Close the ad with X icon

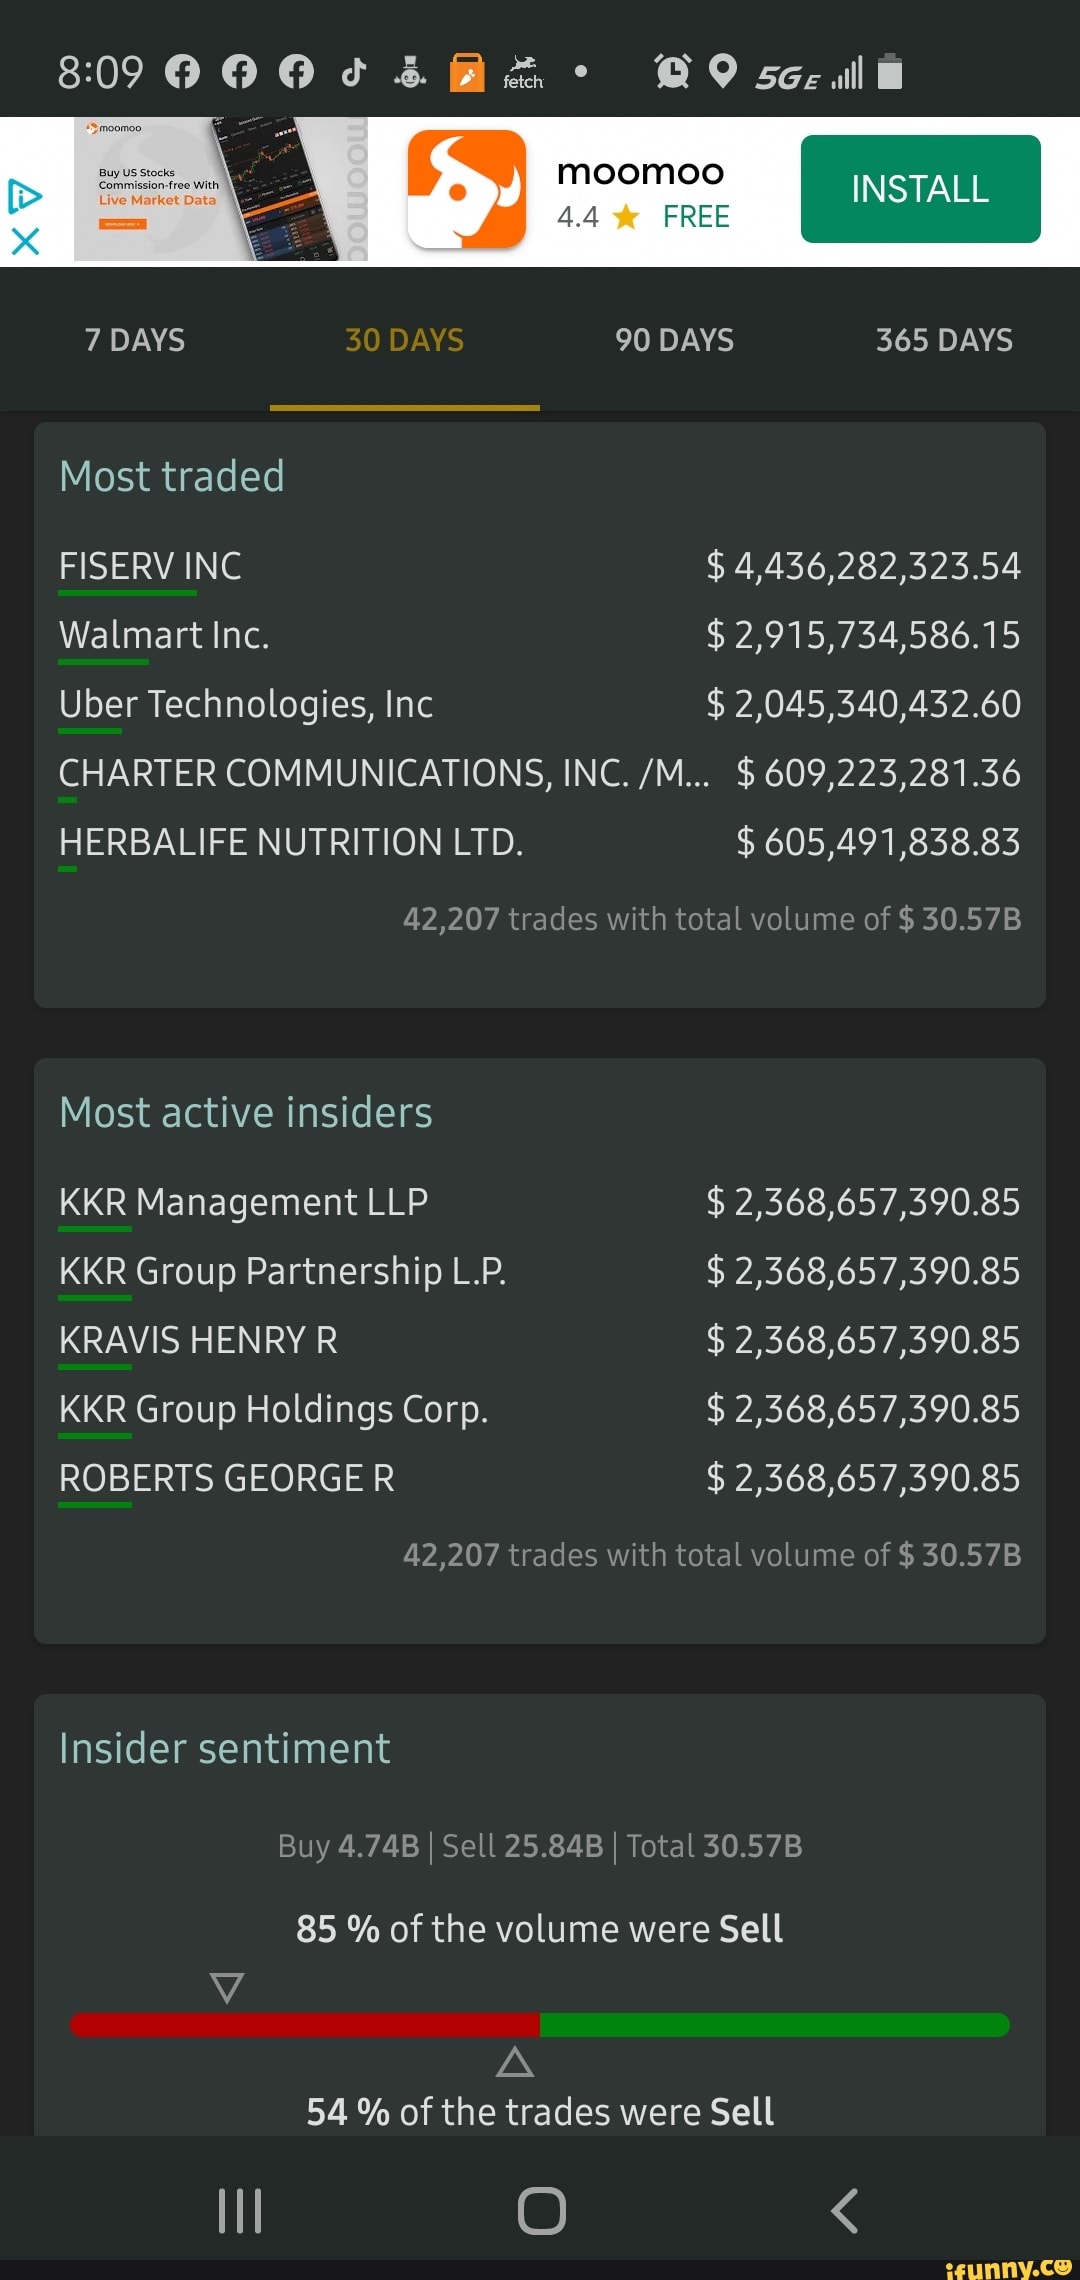tap(25, 241)
